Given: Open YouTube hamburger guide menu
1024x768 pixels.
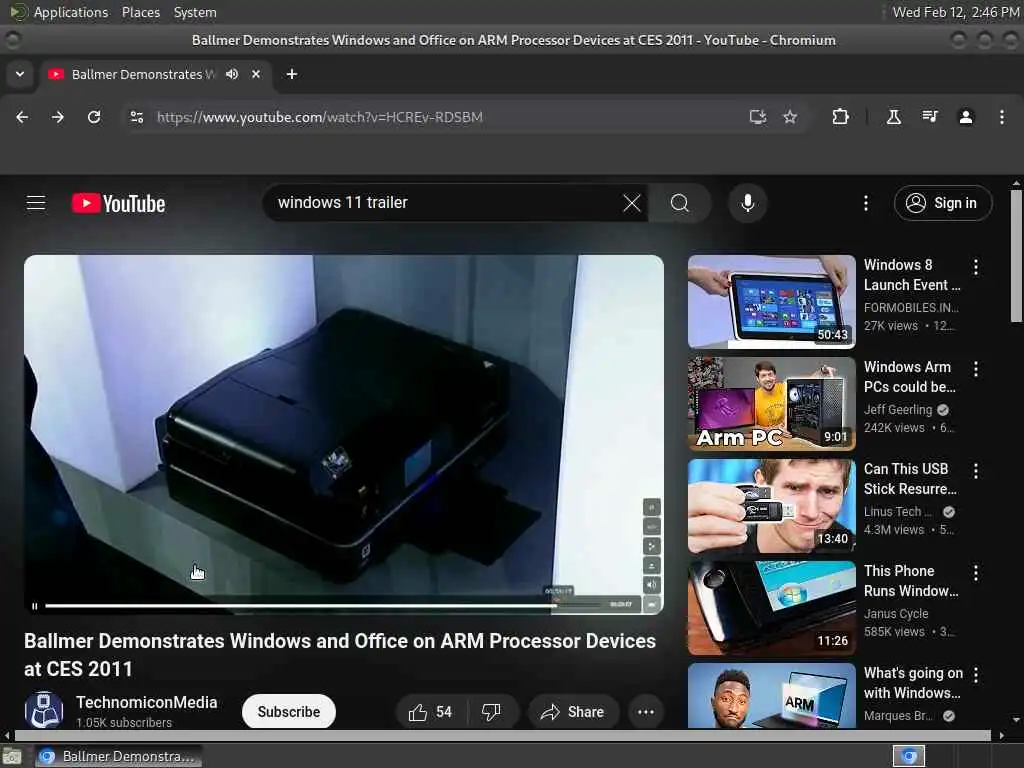Looking at the screenshot, I should 36,203.
